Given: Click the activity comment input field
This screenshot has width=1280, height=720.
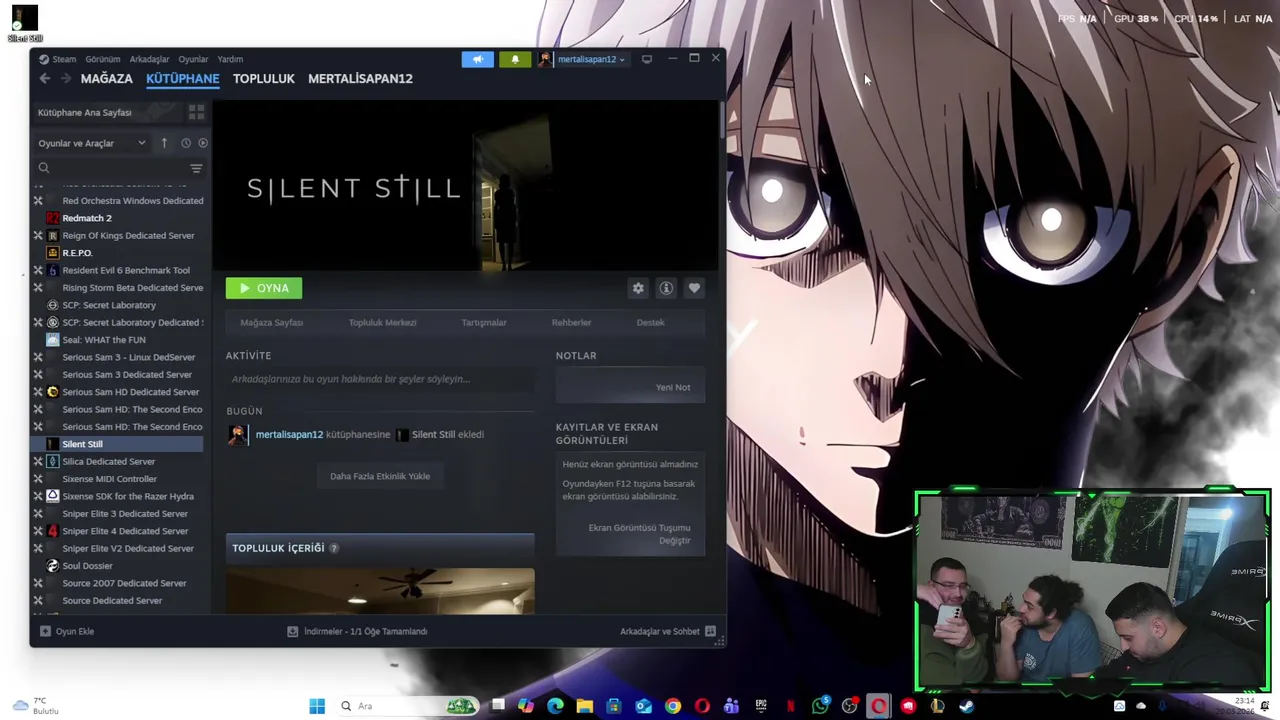Looking at the screenshot, I should (x=380, y=379).
